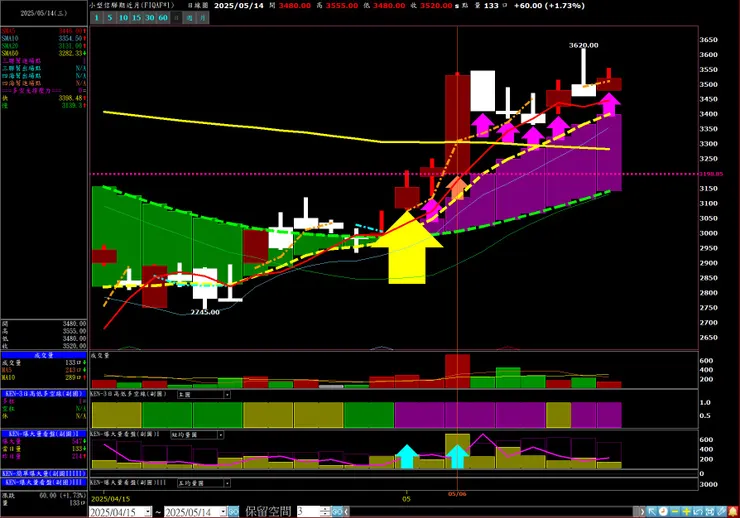
Task: Click the 3520.00 close price in header
Action: [x=436, y=6]
